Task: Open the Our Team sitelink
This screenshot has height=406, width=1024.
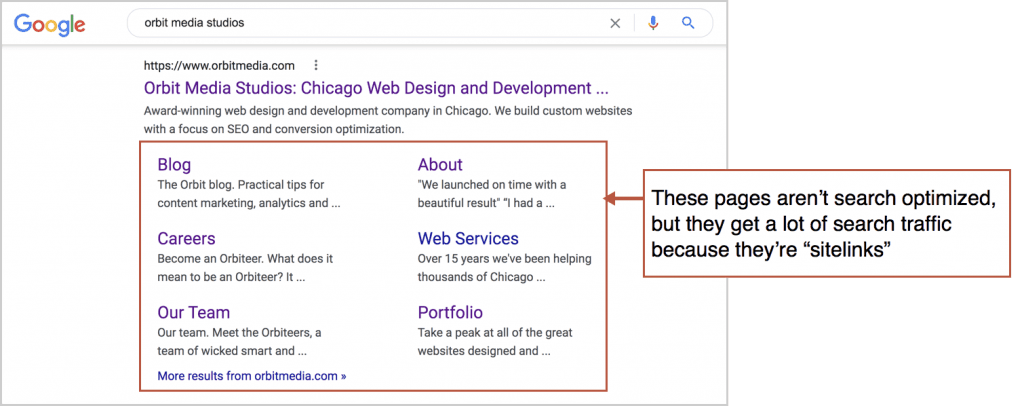Action: click(x=193, y=312)
